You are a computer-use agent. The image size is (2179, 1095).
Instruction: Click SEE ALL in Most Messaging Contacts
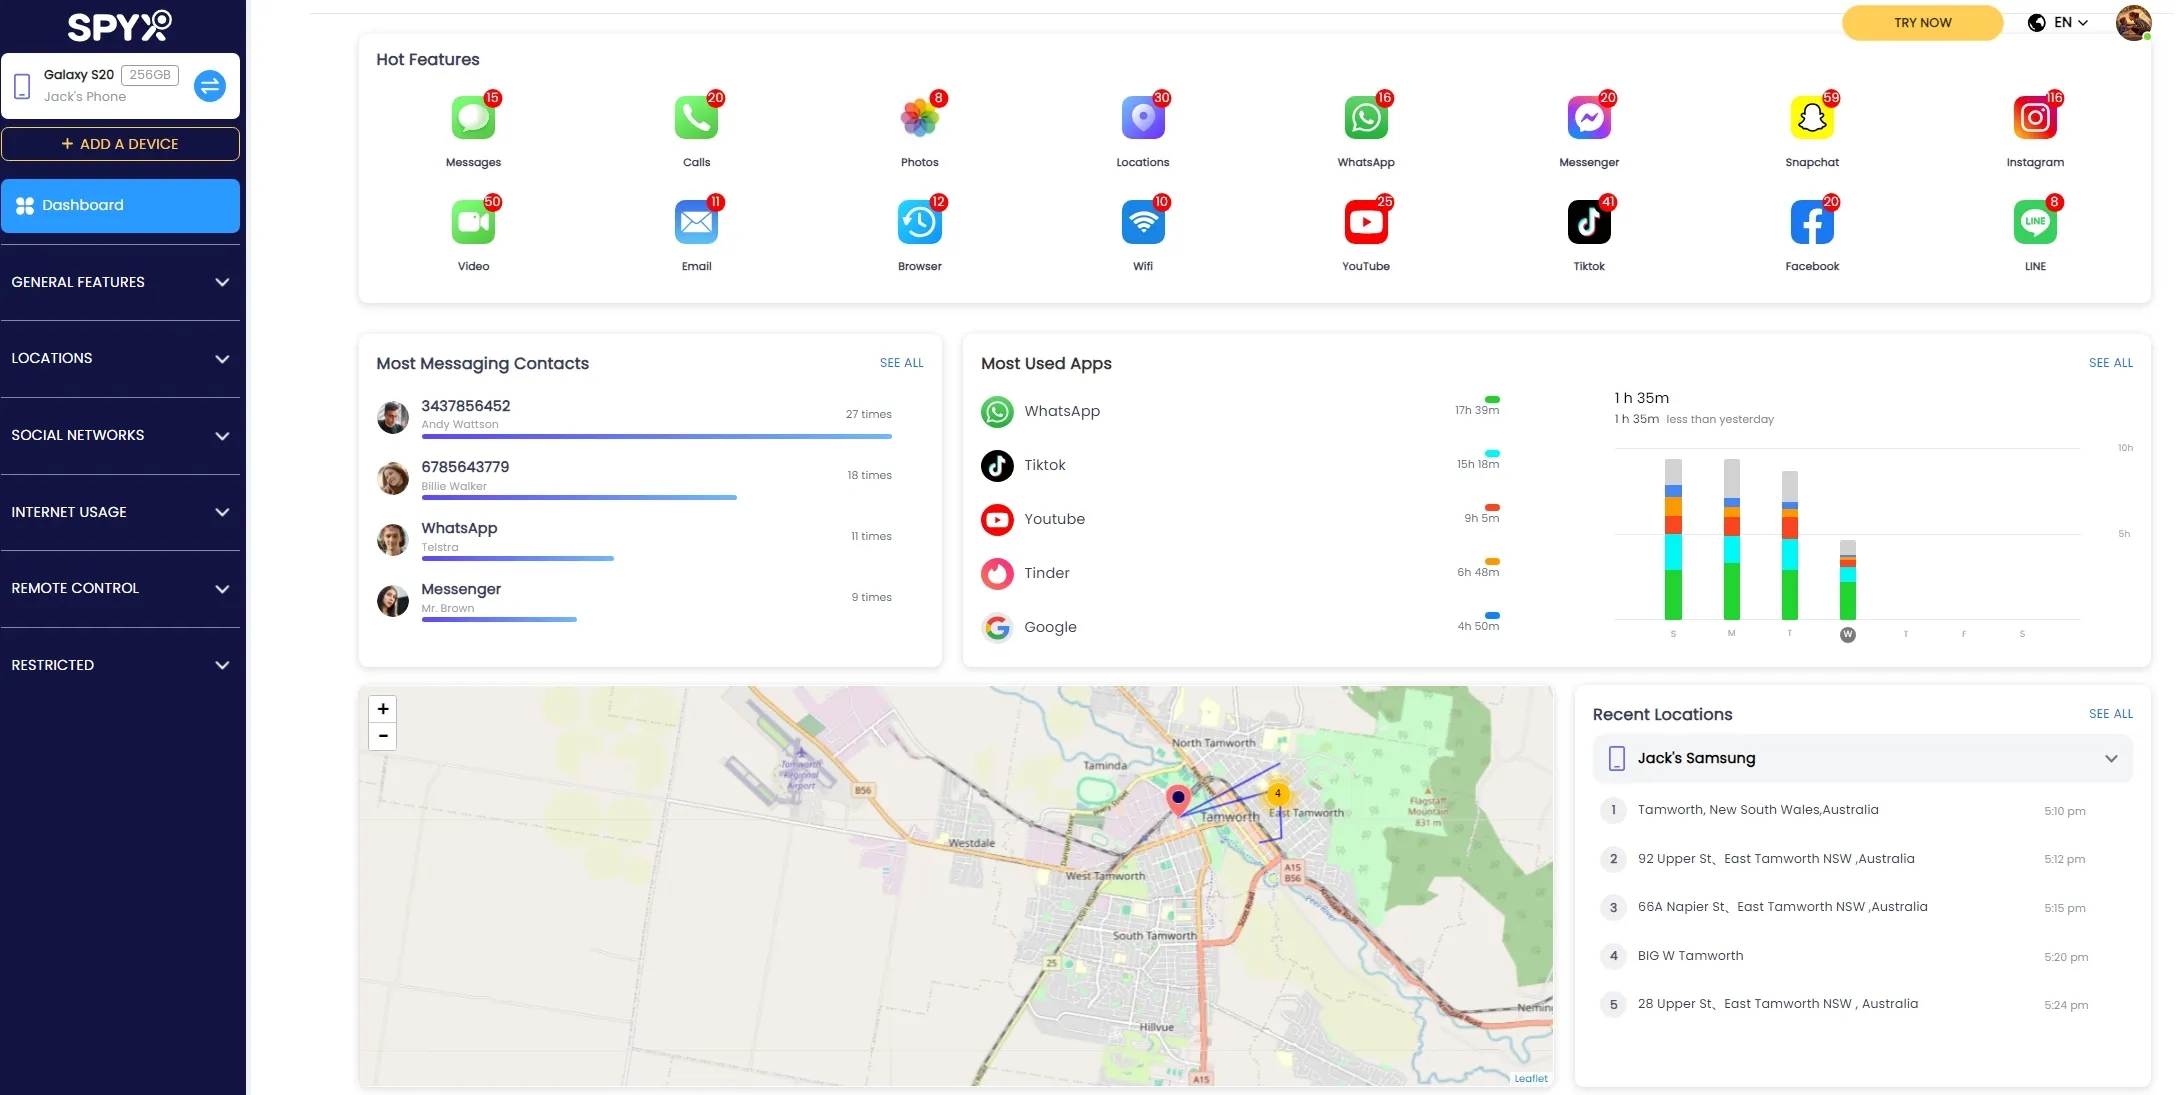click(901, 363)
